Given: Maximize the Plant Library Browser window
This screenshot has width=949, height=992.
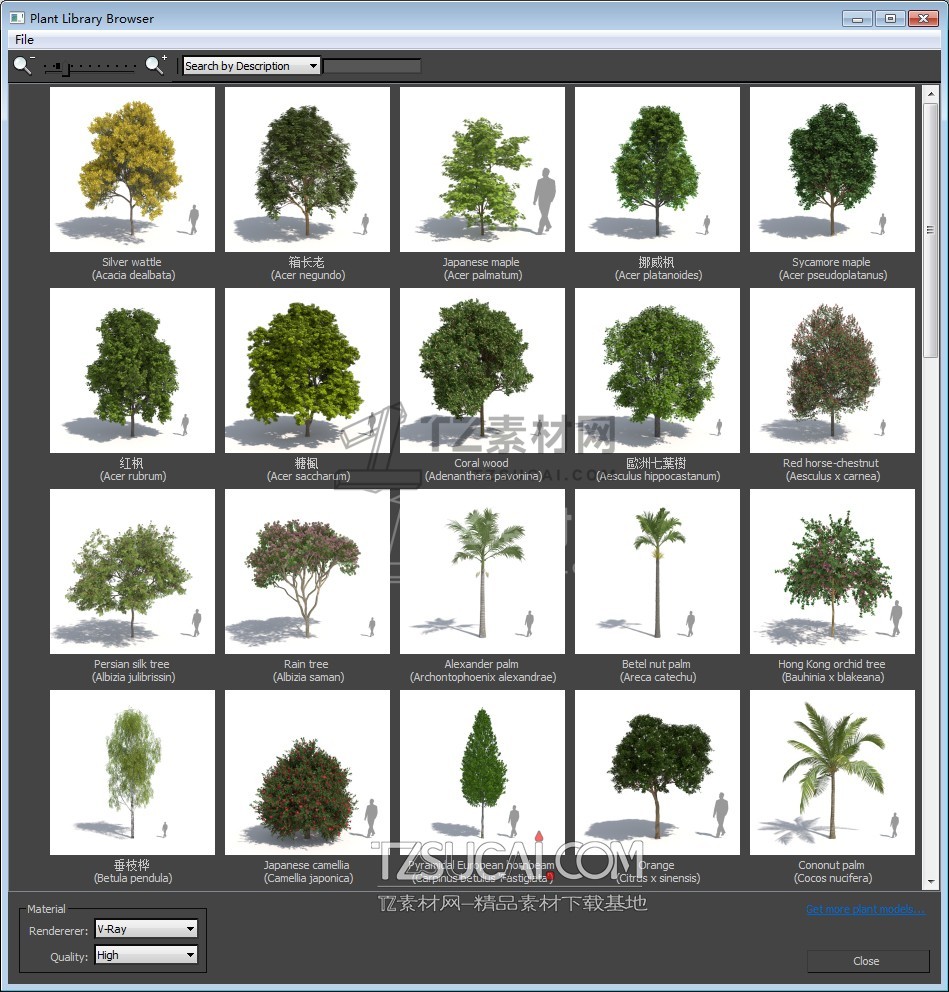Looking at the screenshot, I should [890, 18].
